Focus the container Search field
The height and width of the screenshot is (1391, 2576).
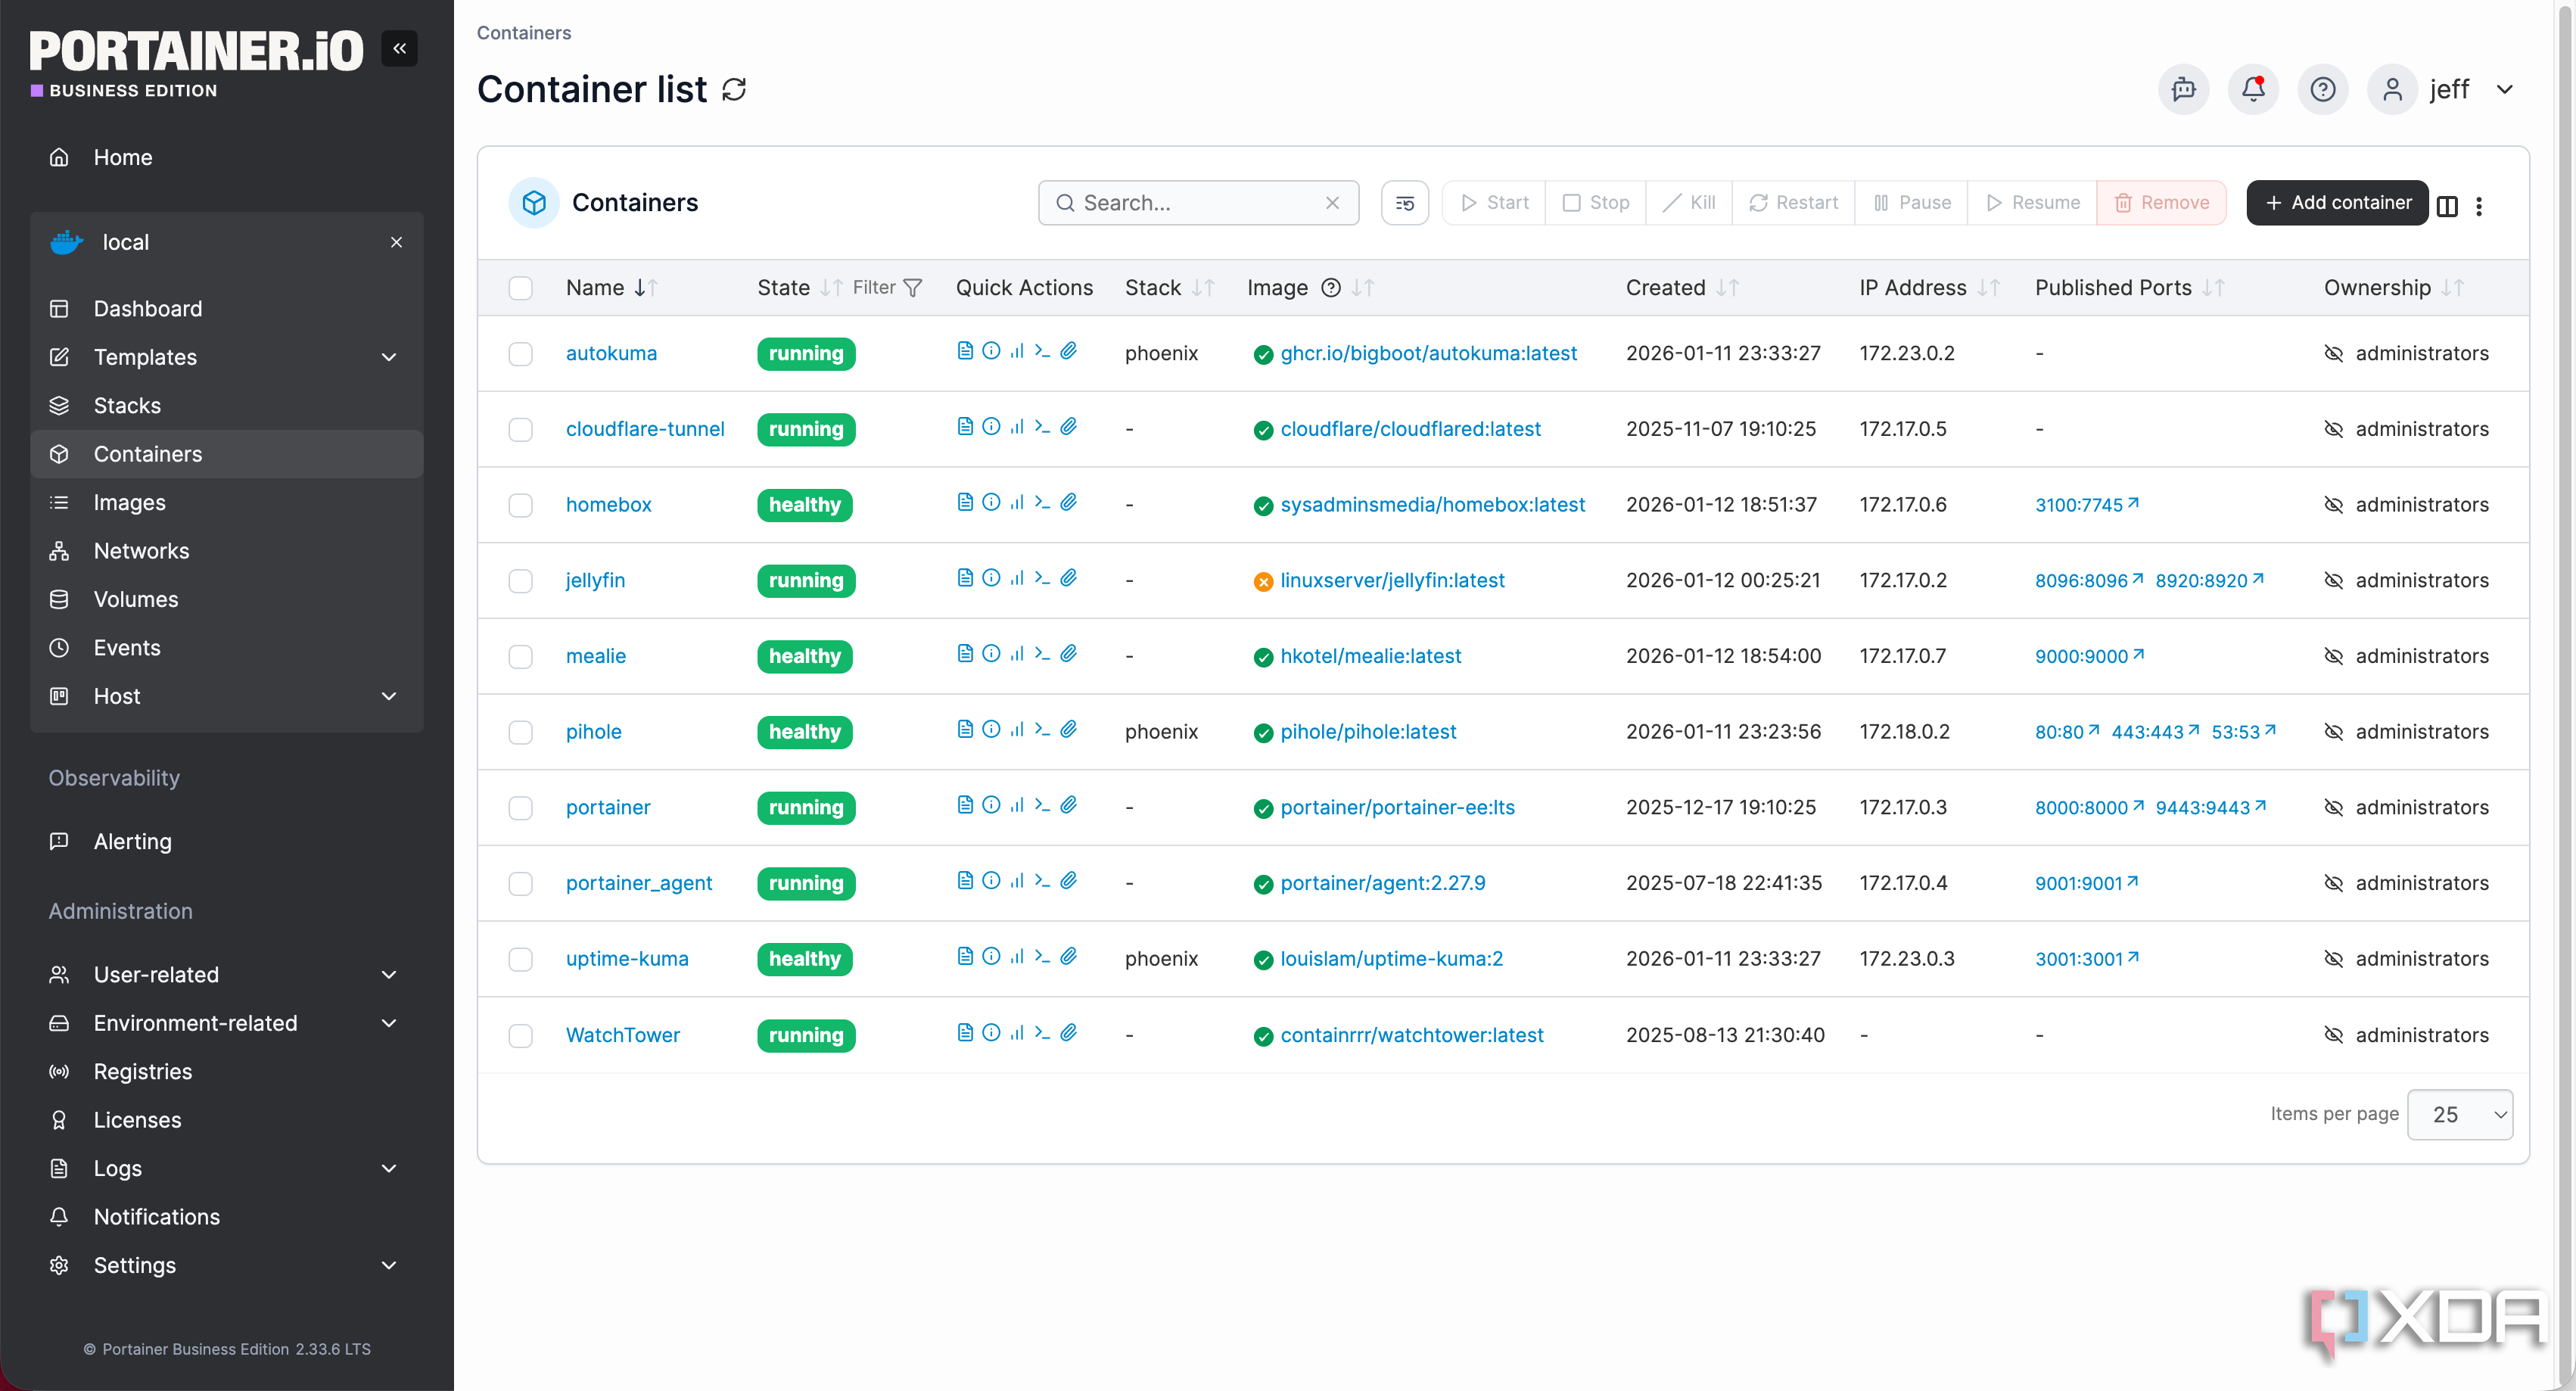click(x=1198, y=203)
